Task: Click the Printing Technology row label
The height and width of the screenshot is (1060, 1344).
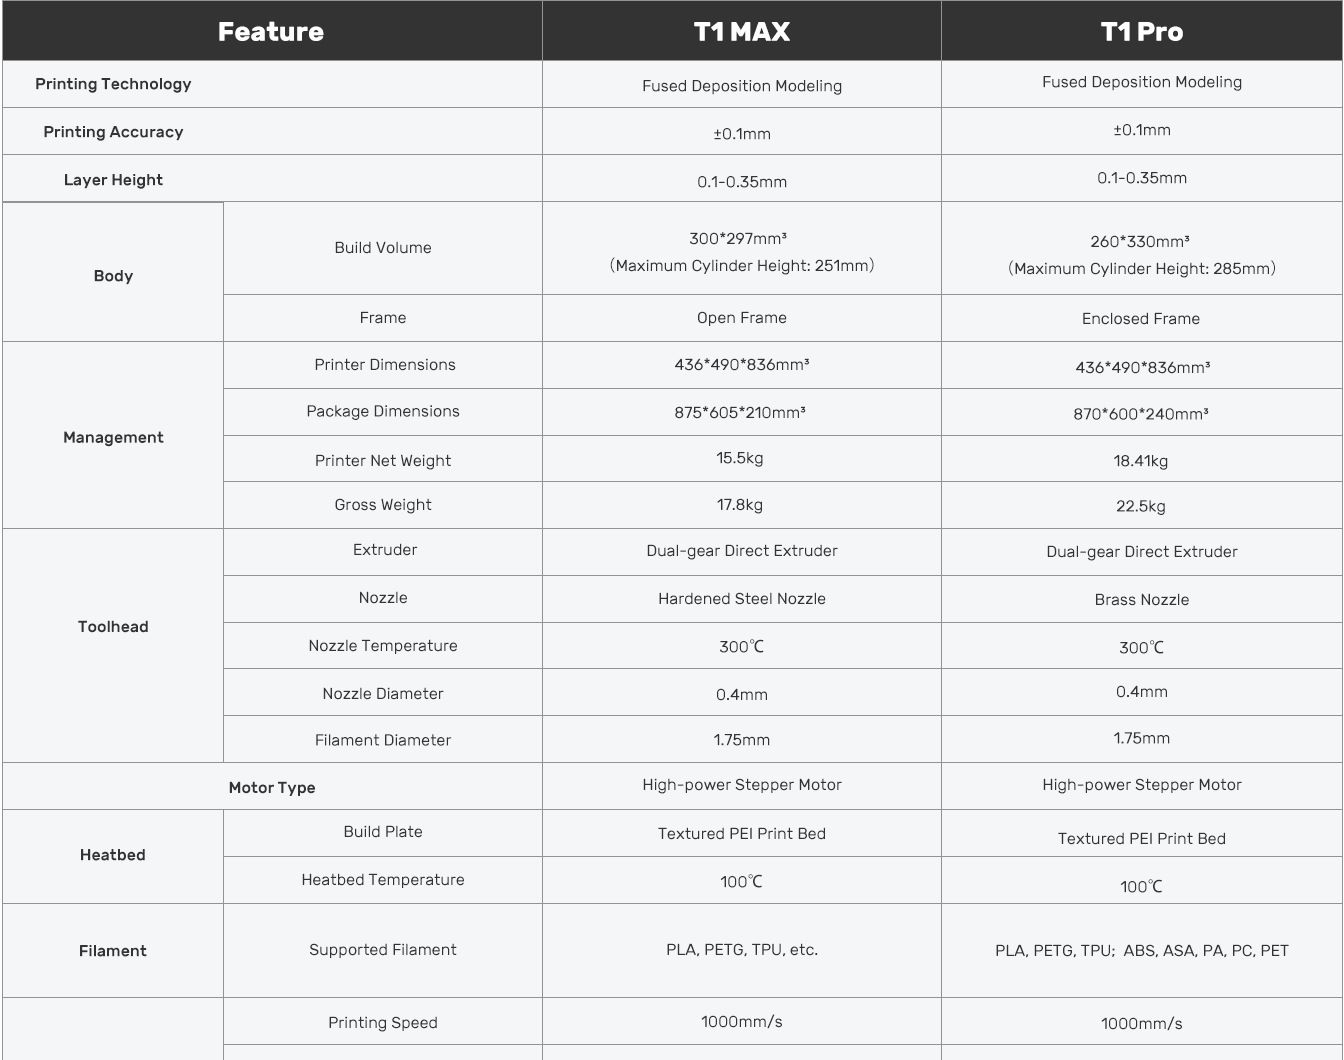Action: pos(113,84)
